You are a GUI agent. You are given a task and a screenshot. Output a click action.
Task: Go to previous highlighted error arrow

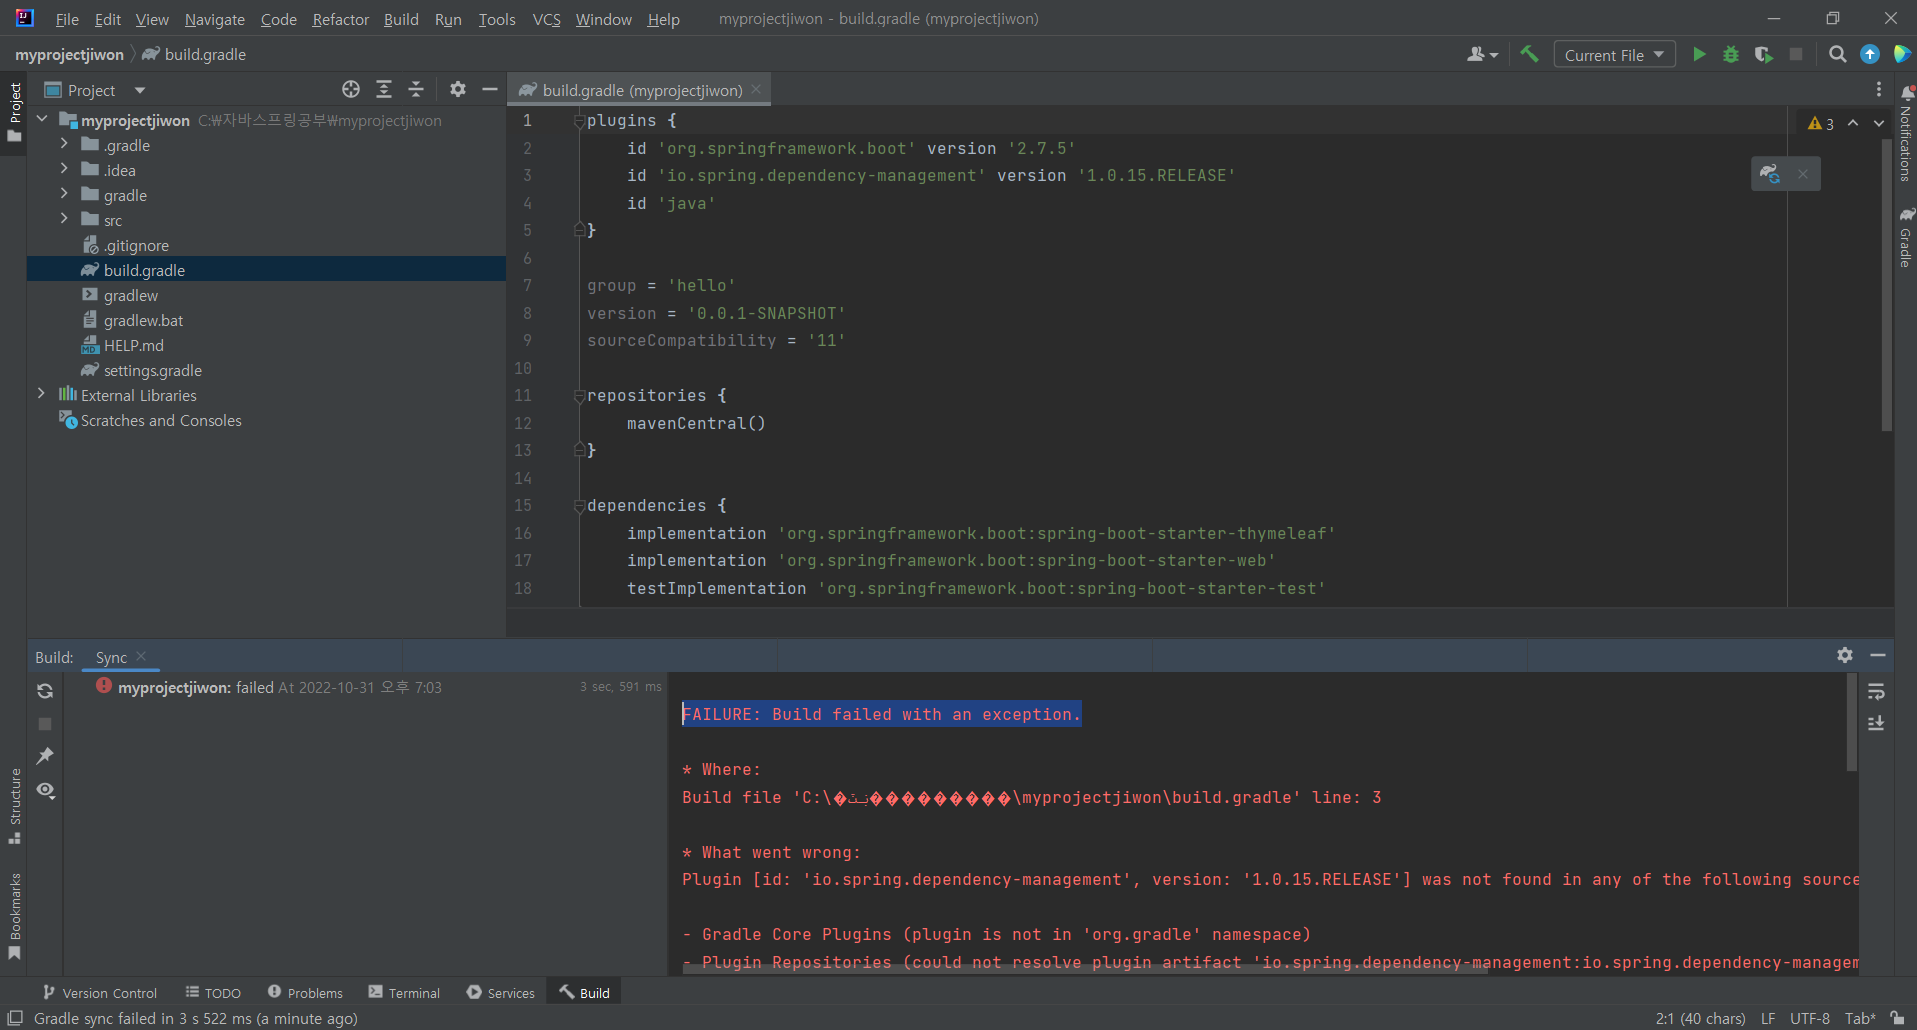click(1853, 123)
